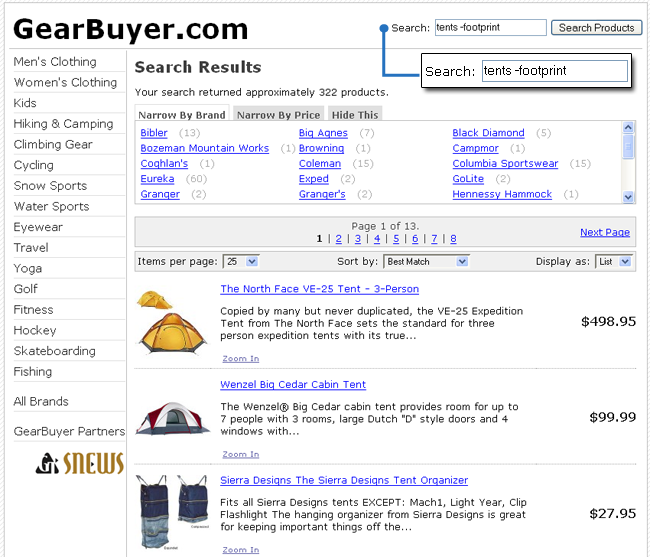Click Zoom In under Wenzel tent
This screenshot has width=650, height=557.
(241, 454)
